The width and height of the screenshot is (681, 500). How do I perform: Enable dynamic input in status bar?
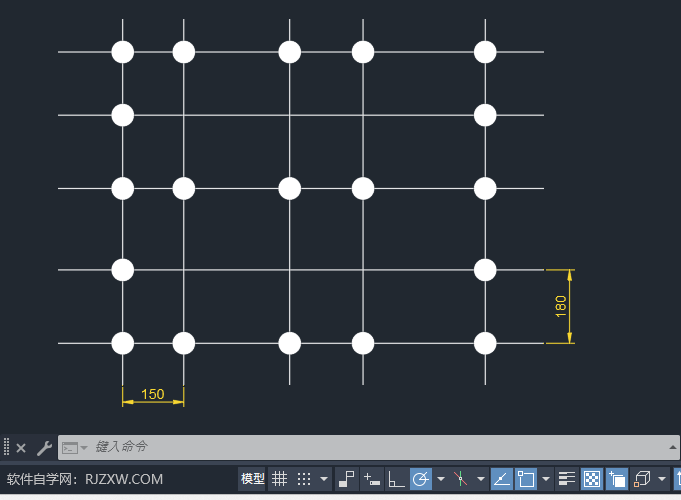click(x=372, y=479)
